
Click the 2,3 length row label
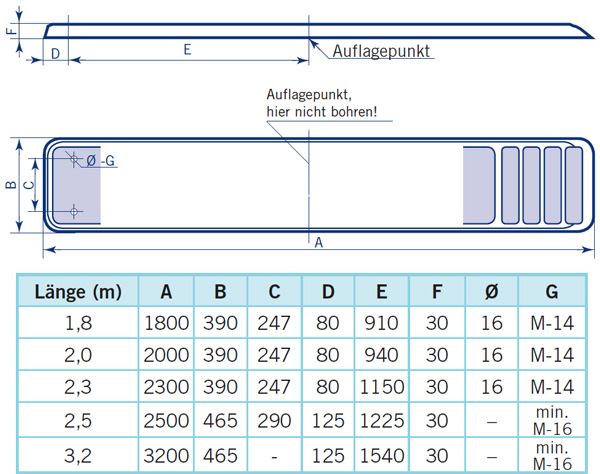77,387
